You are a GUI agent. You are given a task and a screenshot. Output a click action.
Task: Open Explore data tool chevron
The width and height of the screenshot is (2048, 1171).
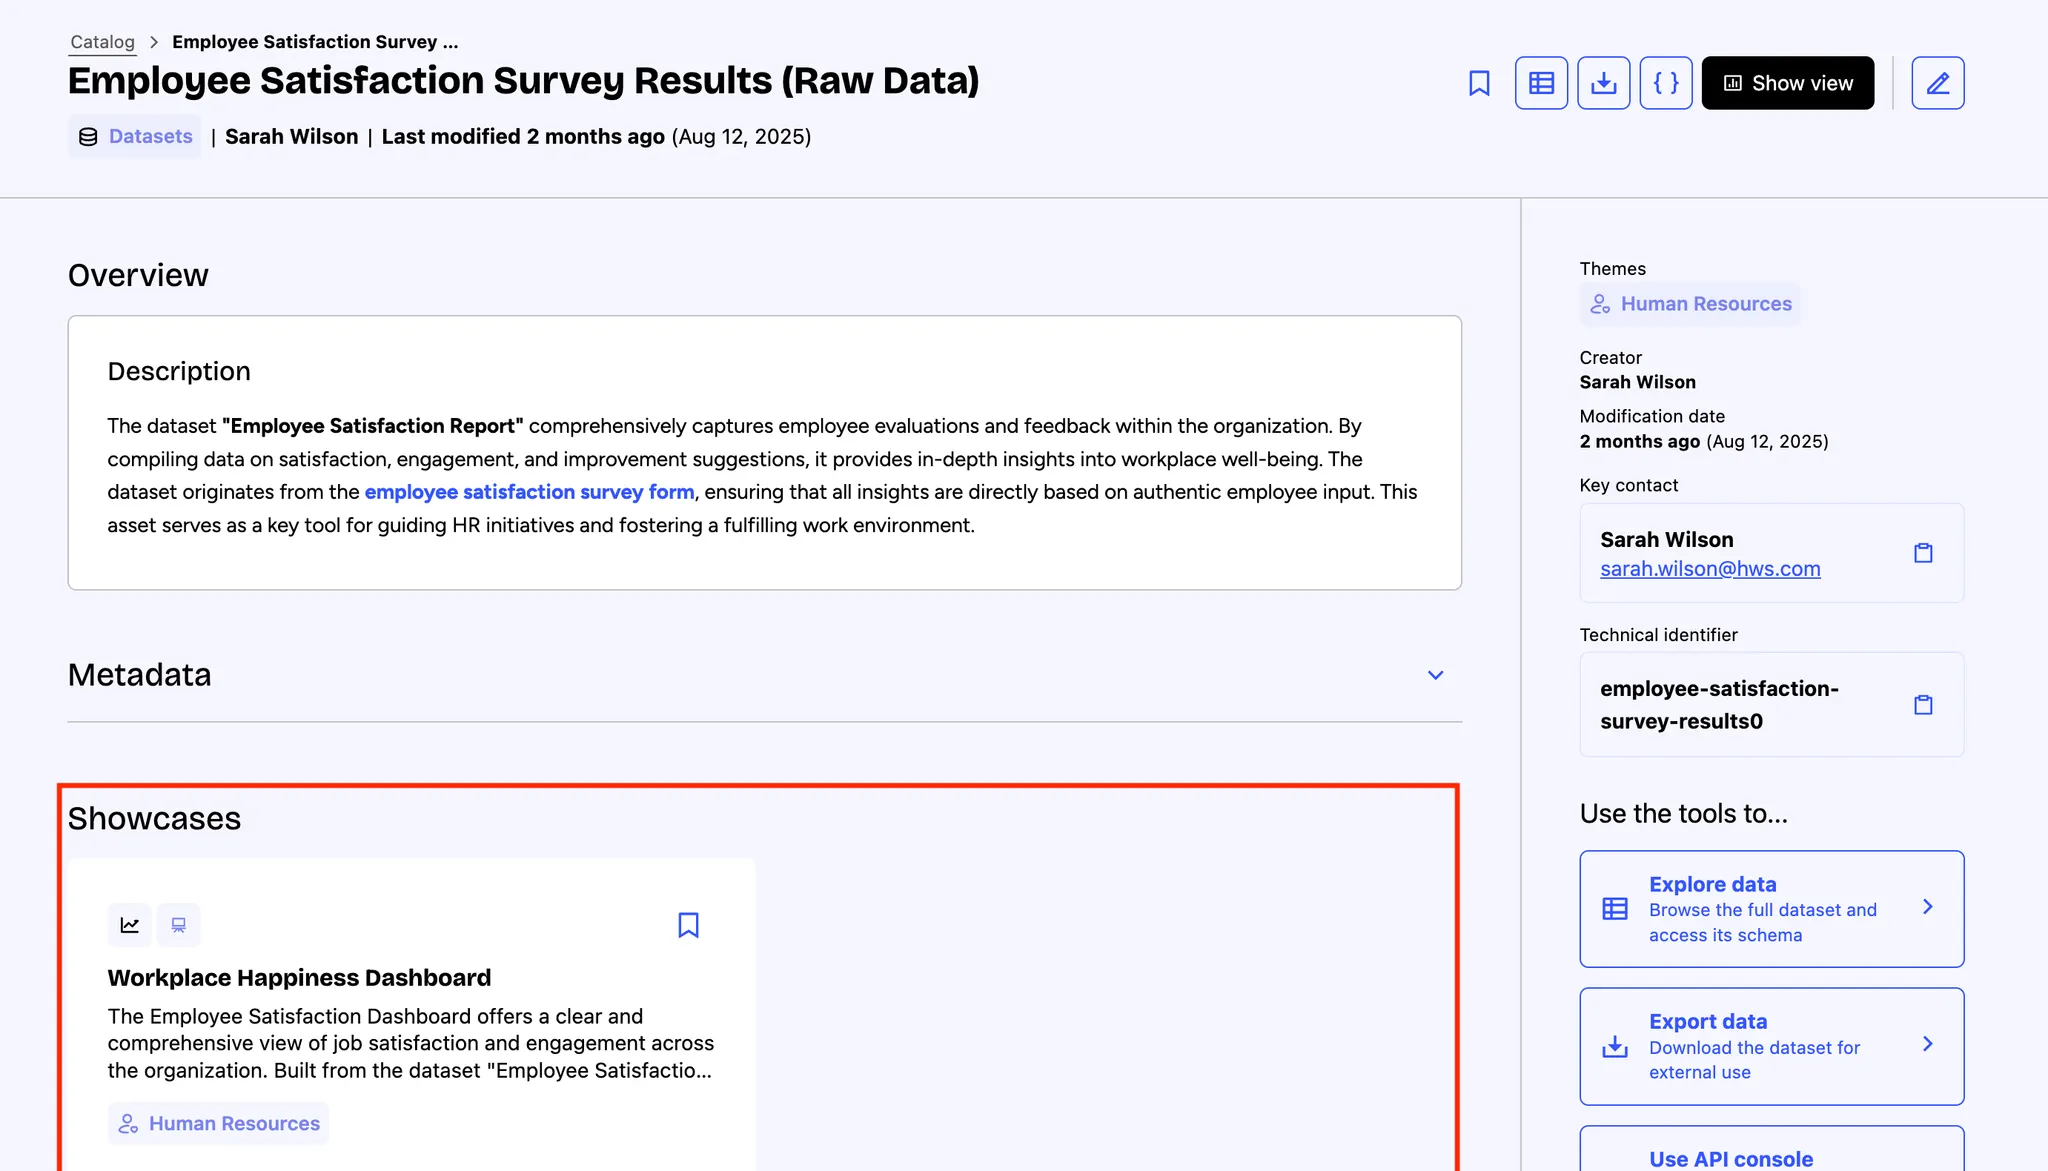click(x=1927, y=907)
